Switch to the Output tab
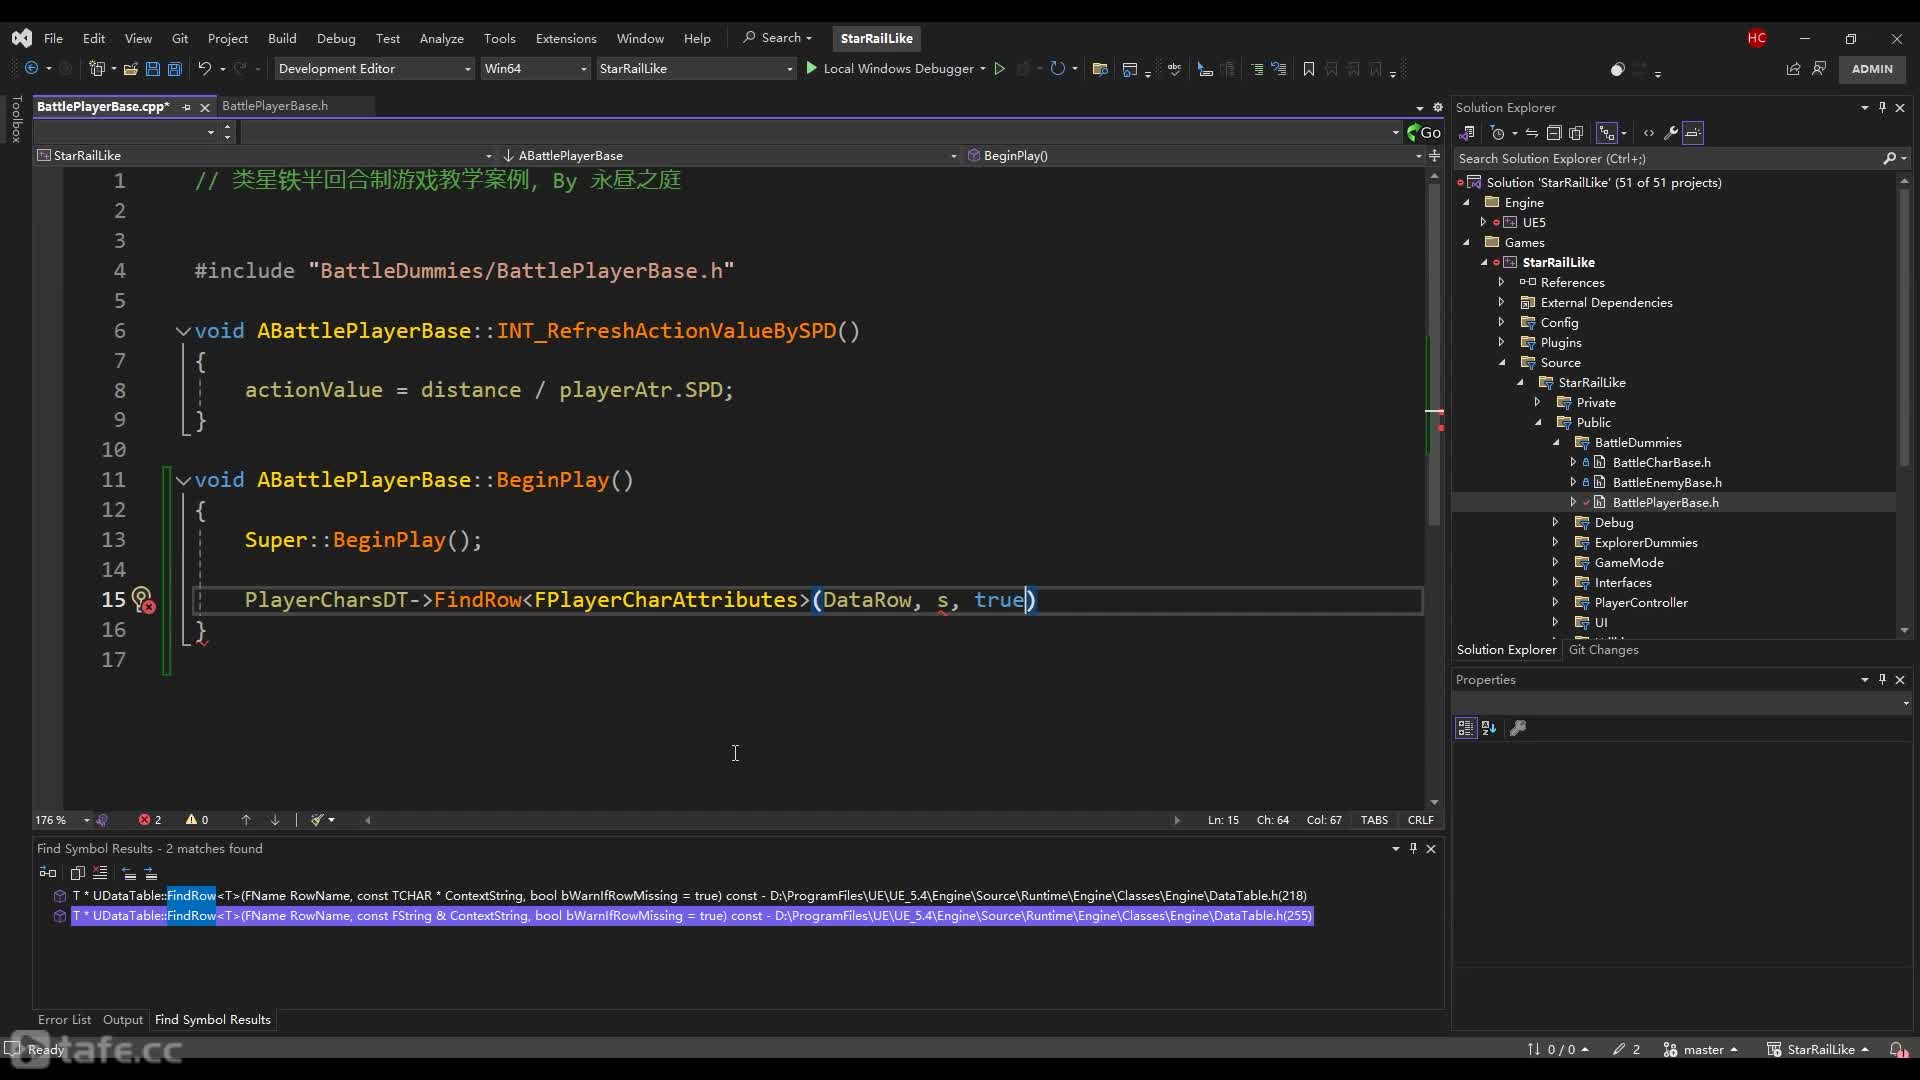 [x=123, y=1019]
